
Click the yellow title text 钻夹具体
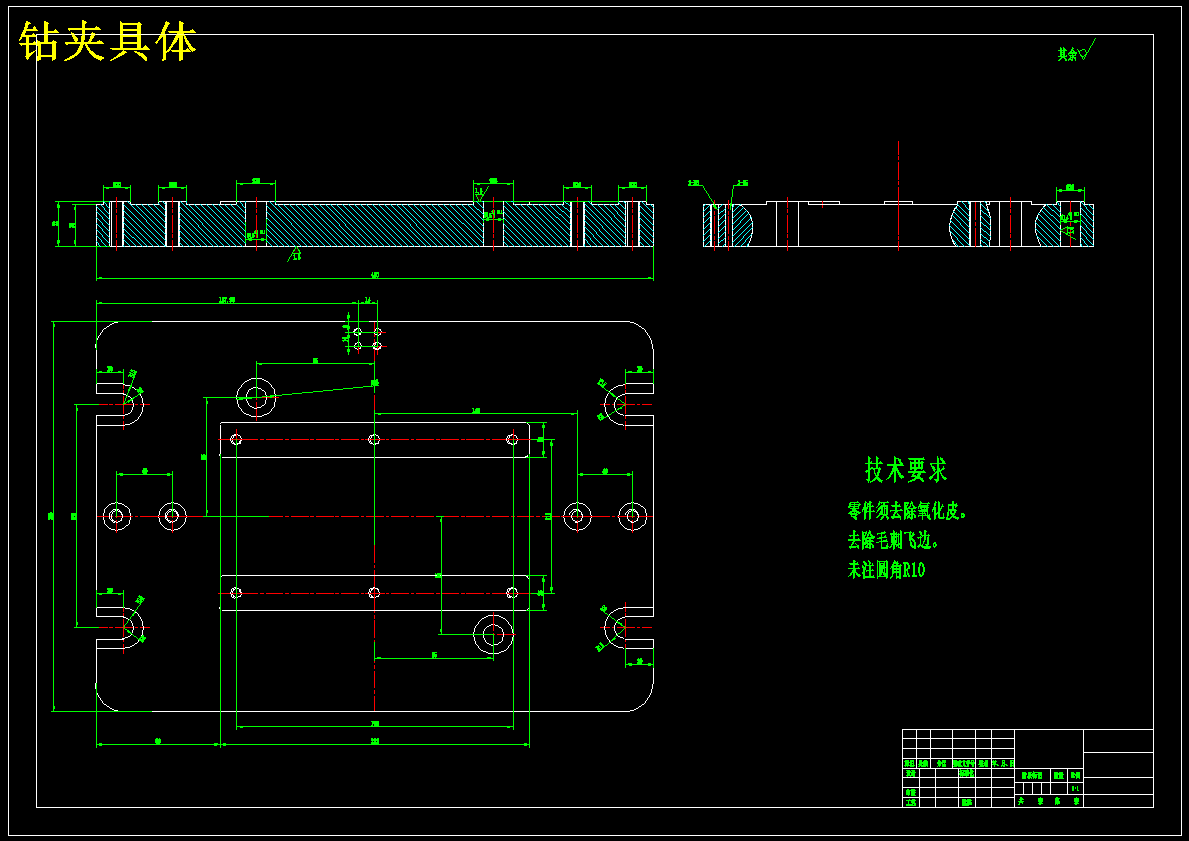pyautogui.click(x=108, y=42)
